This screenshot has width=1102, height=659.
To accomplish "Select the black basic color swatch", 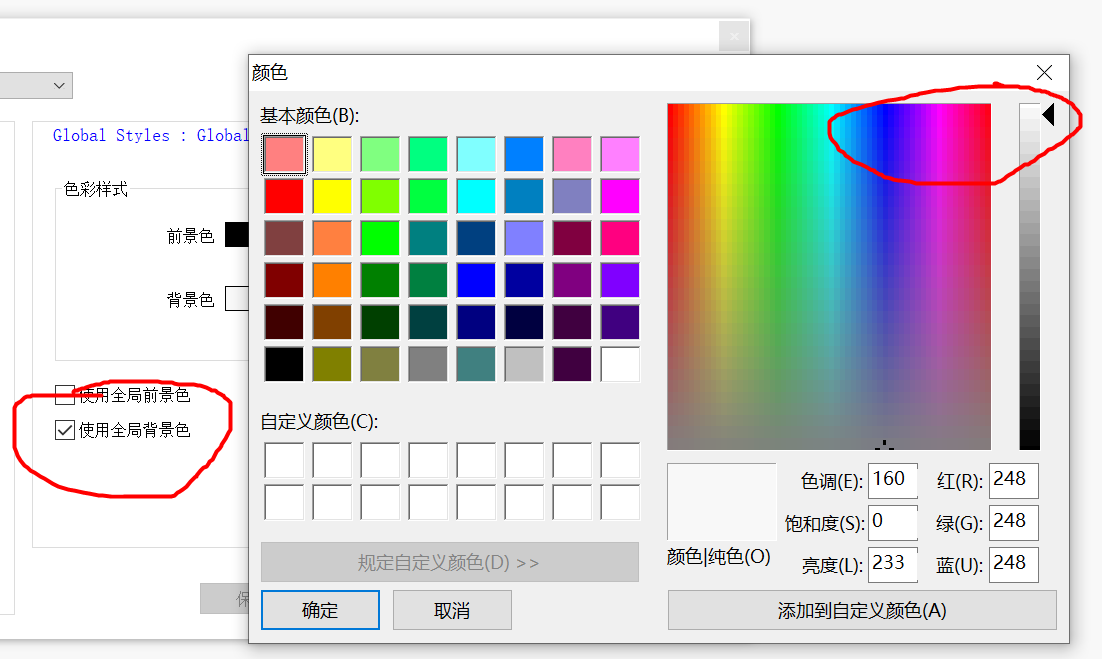I will point(284,364).
